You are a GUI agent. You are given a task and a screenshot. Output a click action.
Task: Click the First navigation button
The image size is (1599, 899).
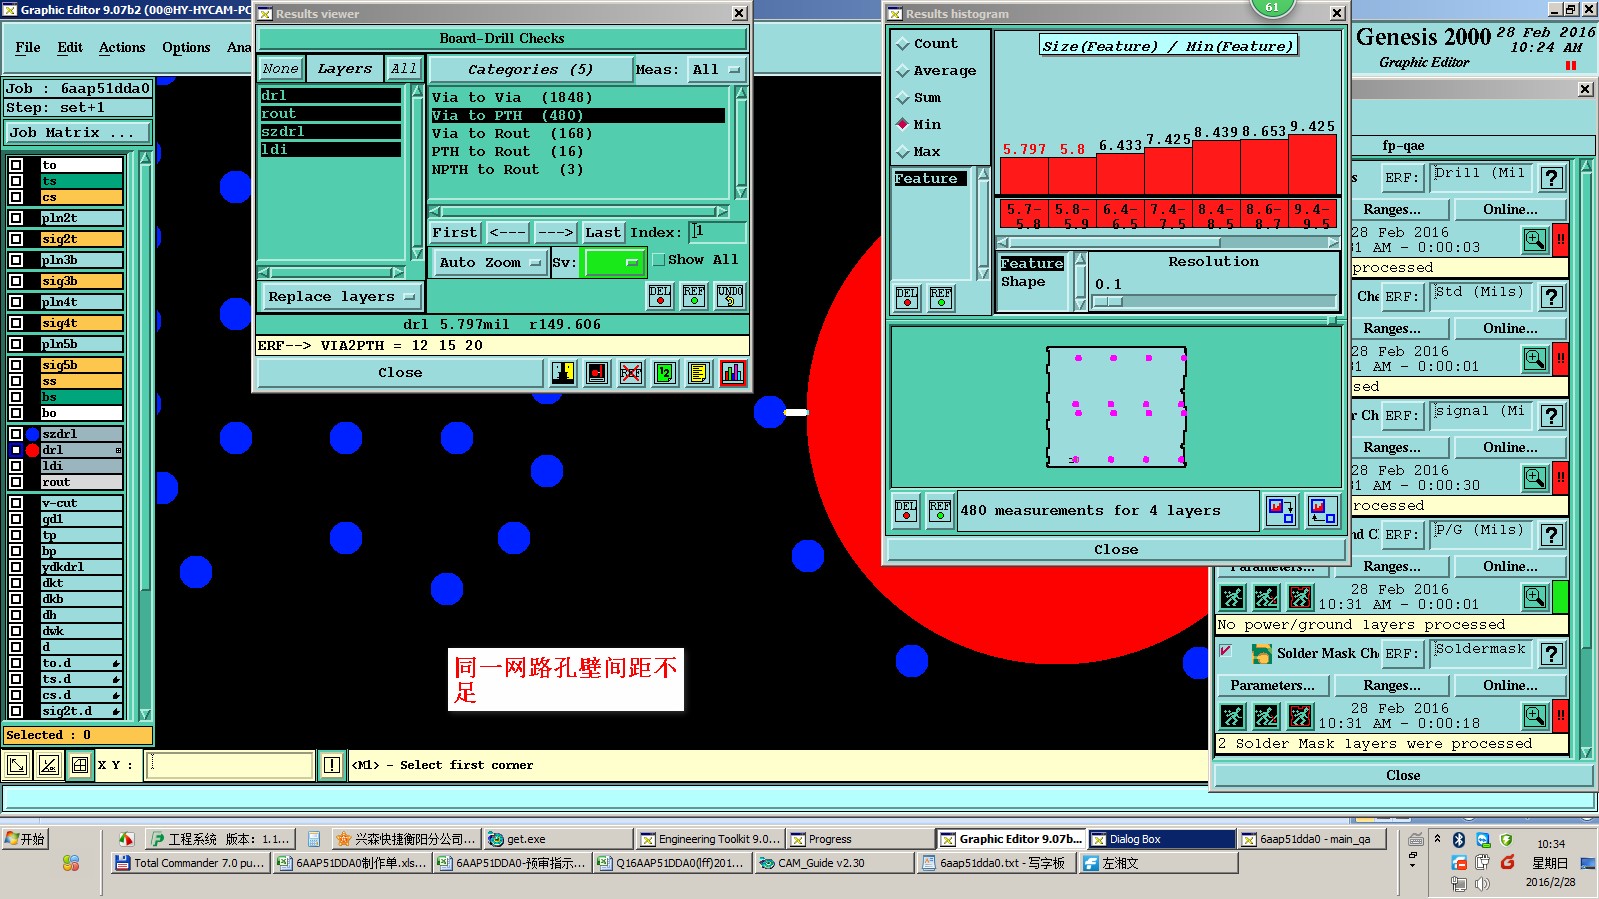[x=455, y=232]
